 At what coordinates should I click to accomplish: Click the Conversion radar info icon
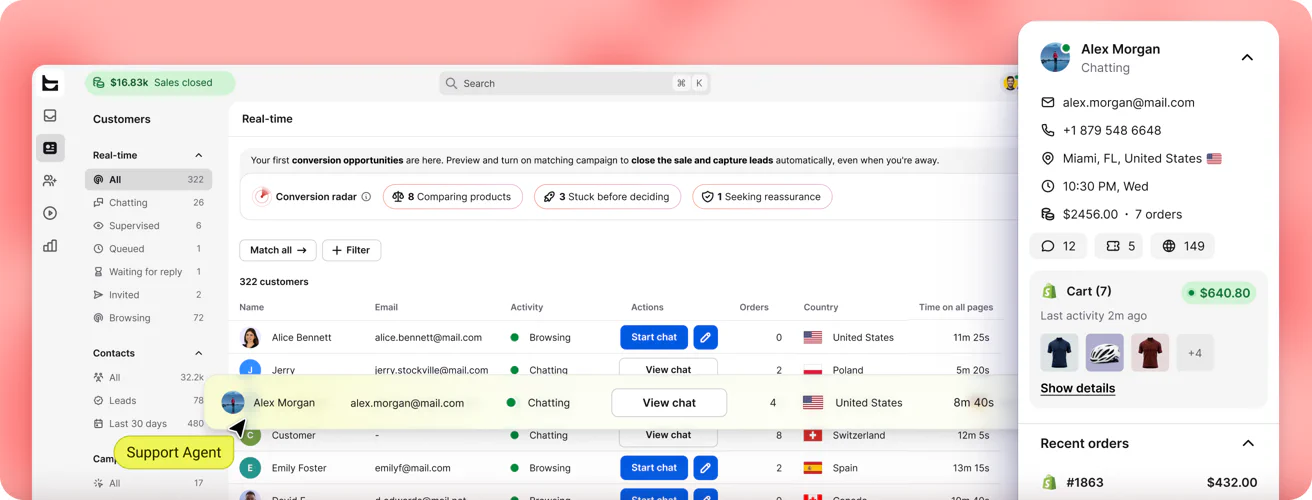click(366, 197)
